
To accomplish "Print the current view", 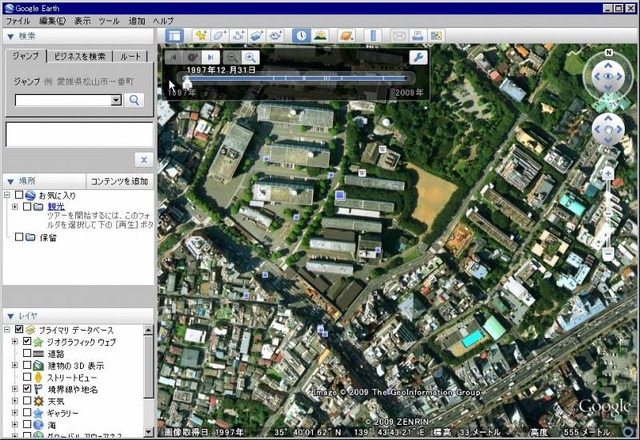I will coord(417,36).
